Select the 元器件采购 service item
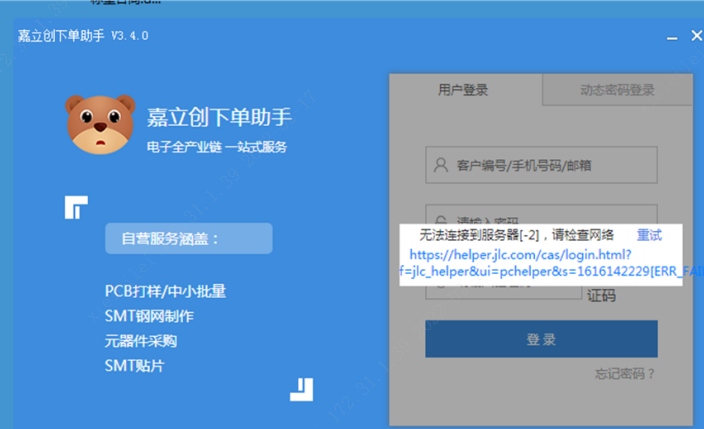 tap(141, 341)
